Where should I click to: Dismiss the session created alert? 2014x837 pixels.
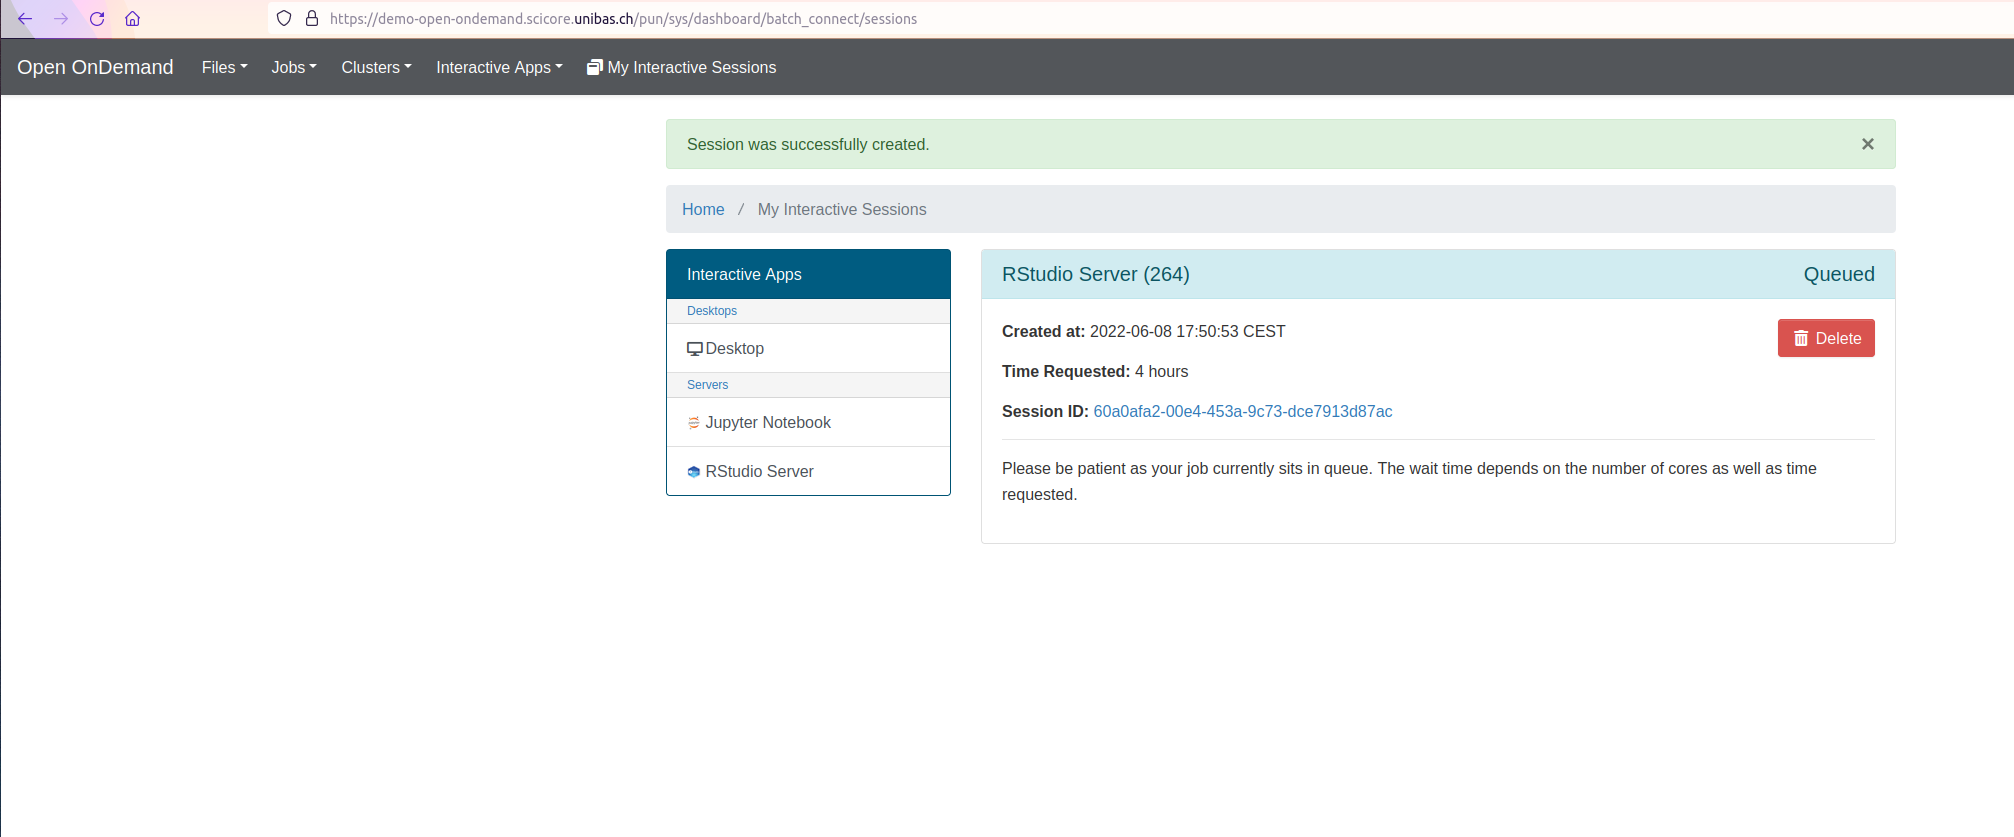click(1867, 144)
